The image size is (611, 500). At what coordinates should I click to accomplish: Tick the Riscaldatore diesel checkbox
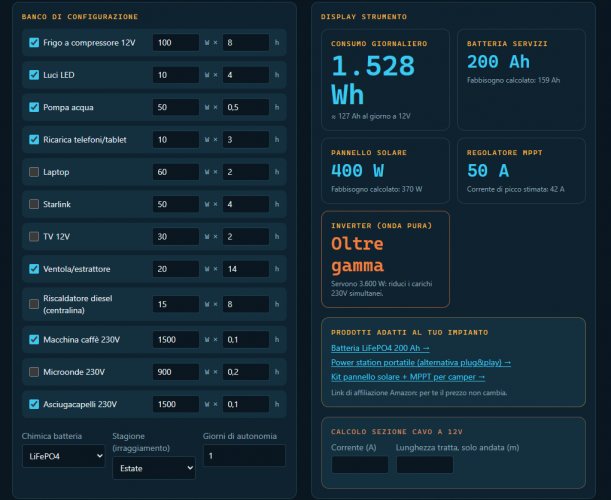34,304
